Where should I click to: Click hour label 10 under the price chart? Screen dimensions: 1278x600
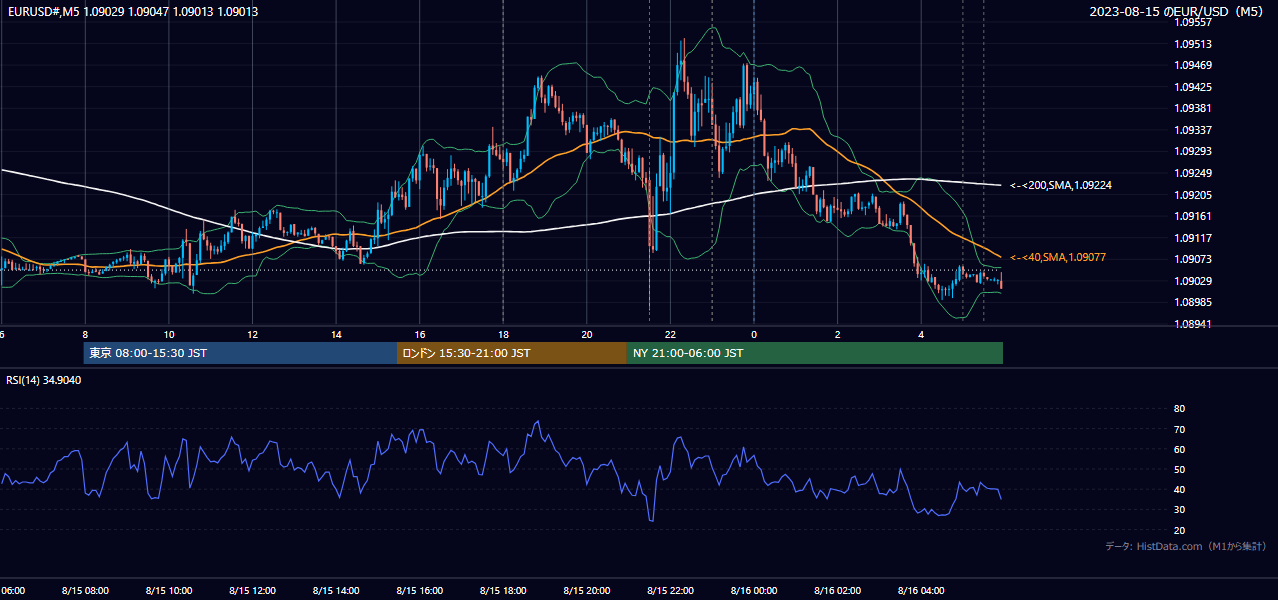[169, 334]
